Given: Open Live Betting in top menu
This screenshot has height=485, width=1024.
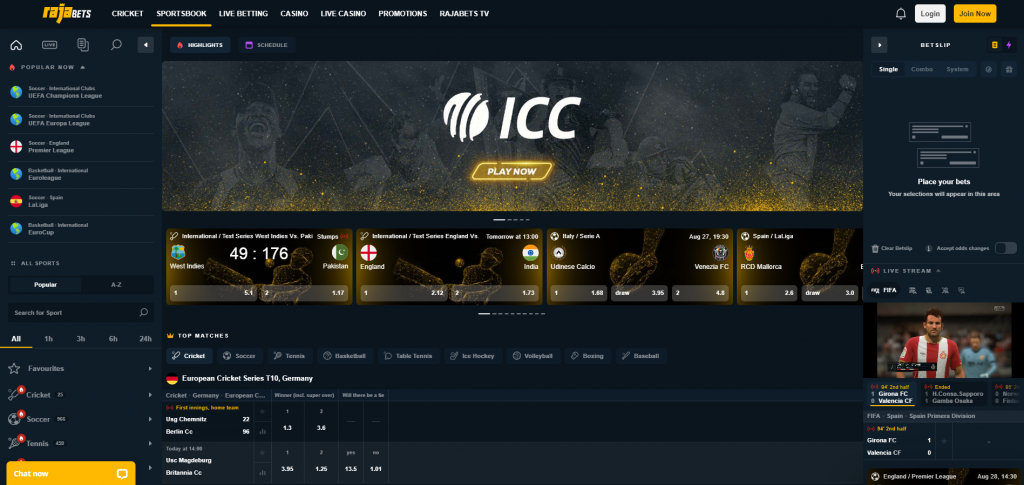Looking at the screenshot, I should point(244,14).
